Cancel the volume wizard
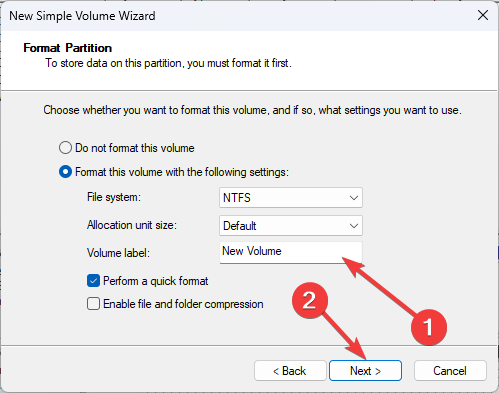This screenshot has width=499, height=393. coord(450,371)
